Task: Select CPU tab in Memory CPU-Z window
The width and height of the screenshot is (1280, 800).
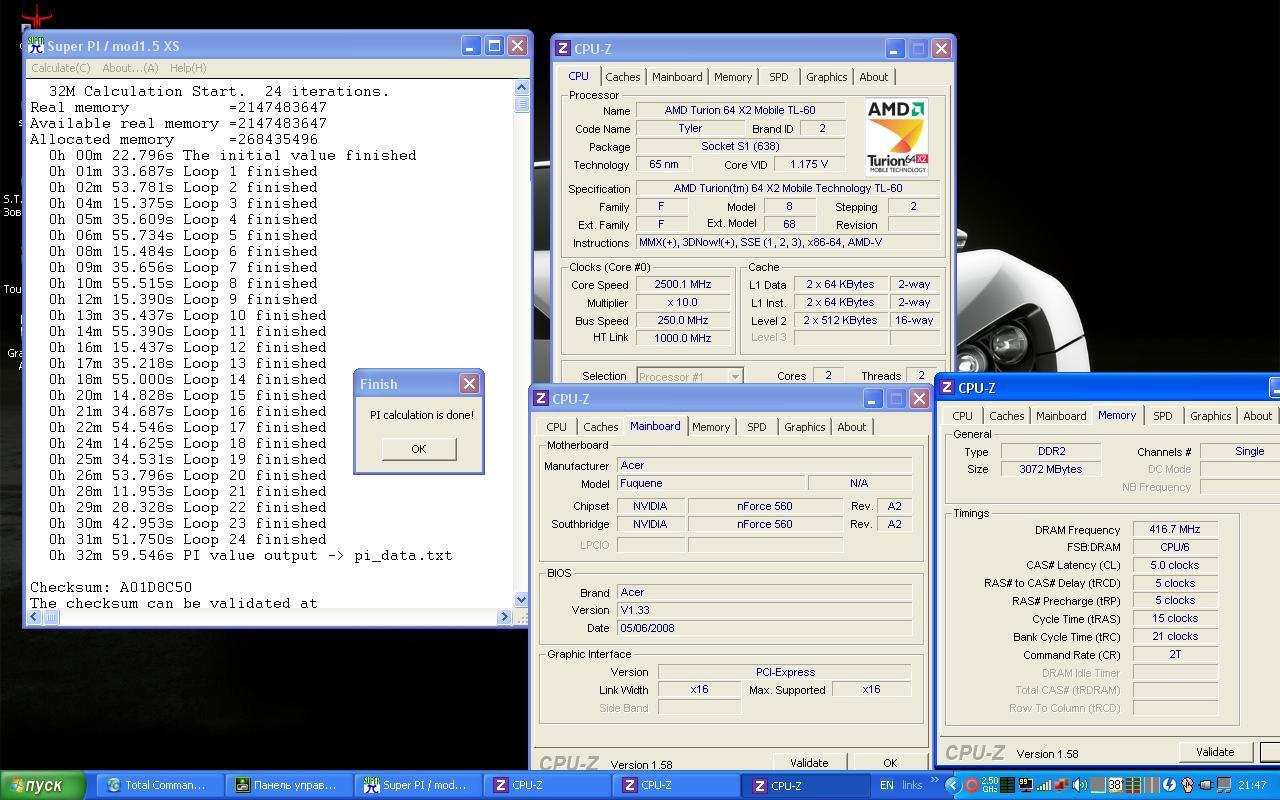Action: [x=962, y=416]
